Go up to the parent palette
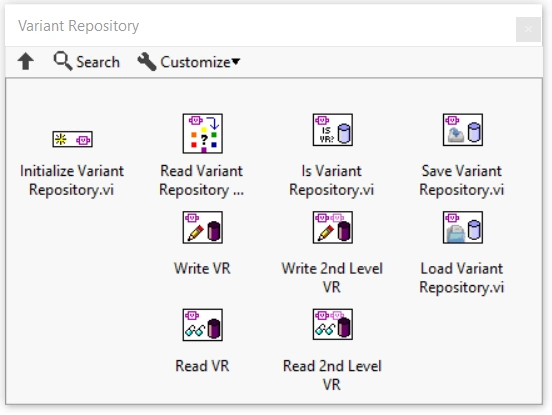Screen dimensions: 552x415 tap(26, 61)
